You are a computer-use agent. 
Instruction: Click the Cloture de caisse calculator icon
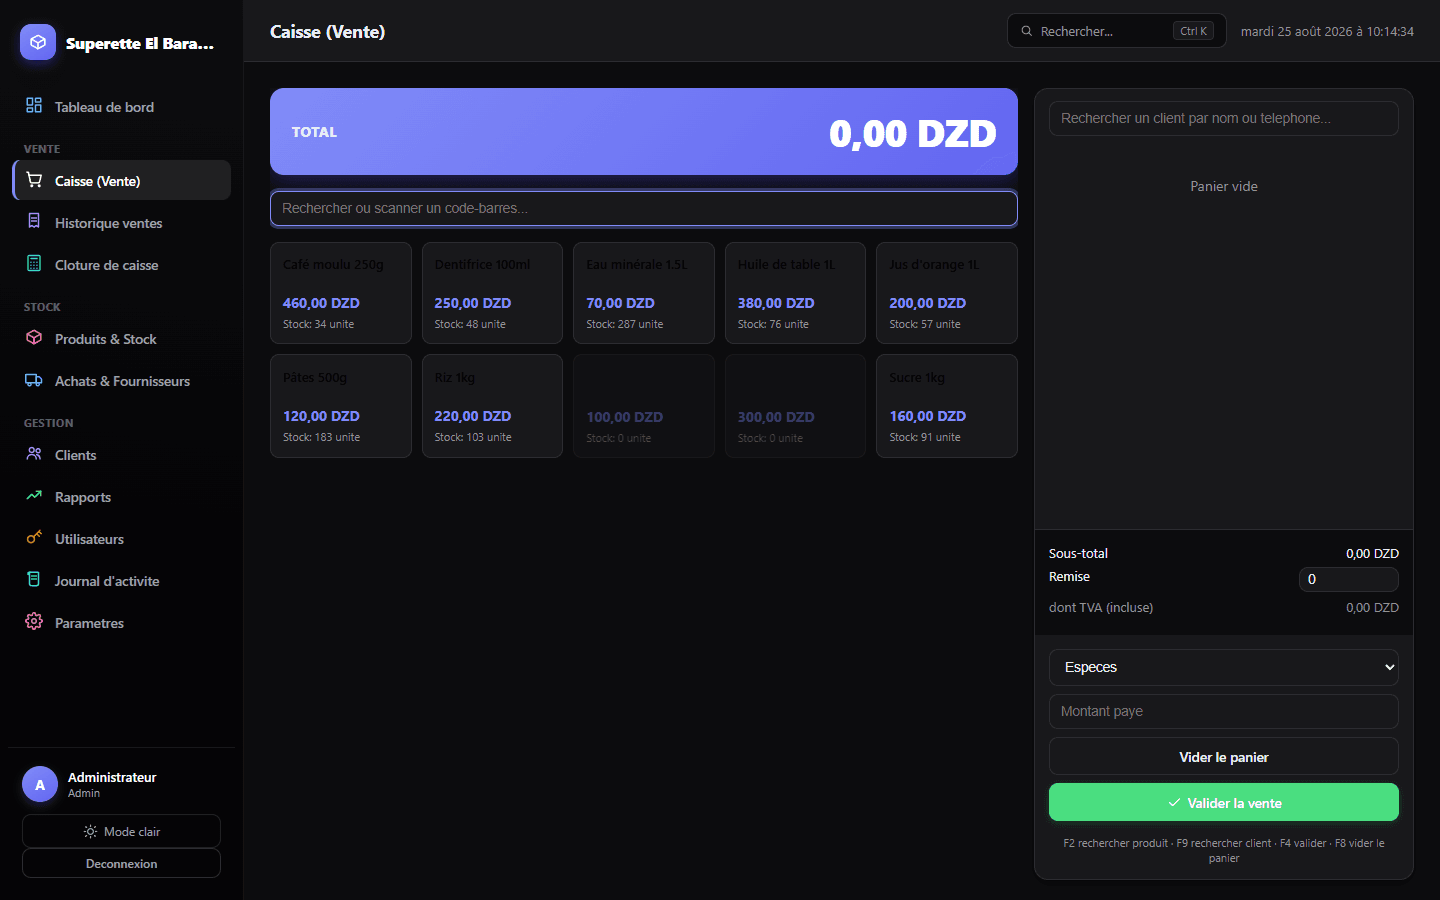point(34,263)
